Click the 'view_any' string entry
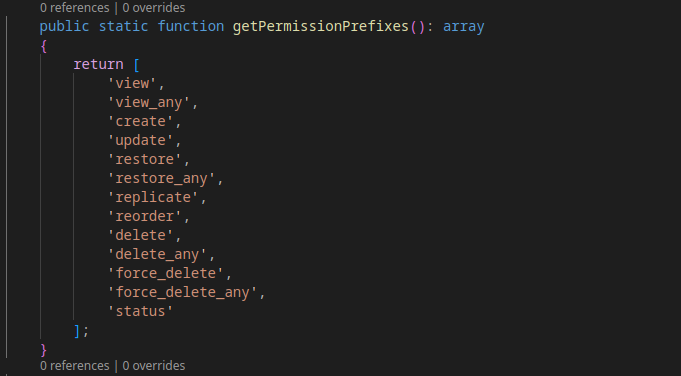The image size is (681, 376). pyautogui.click(x=149, y=102)
